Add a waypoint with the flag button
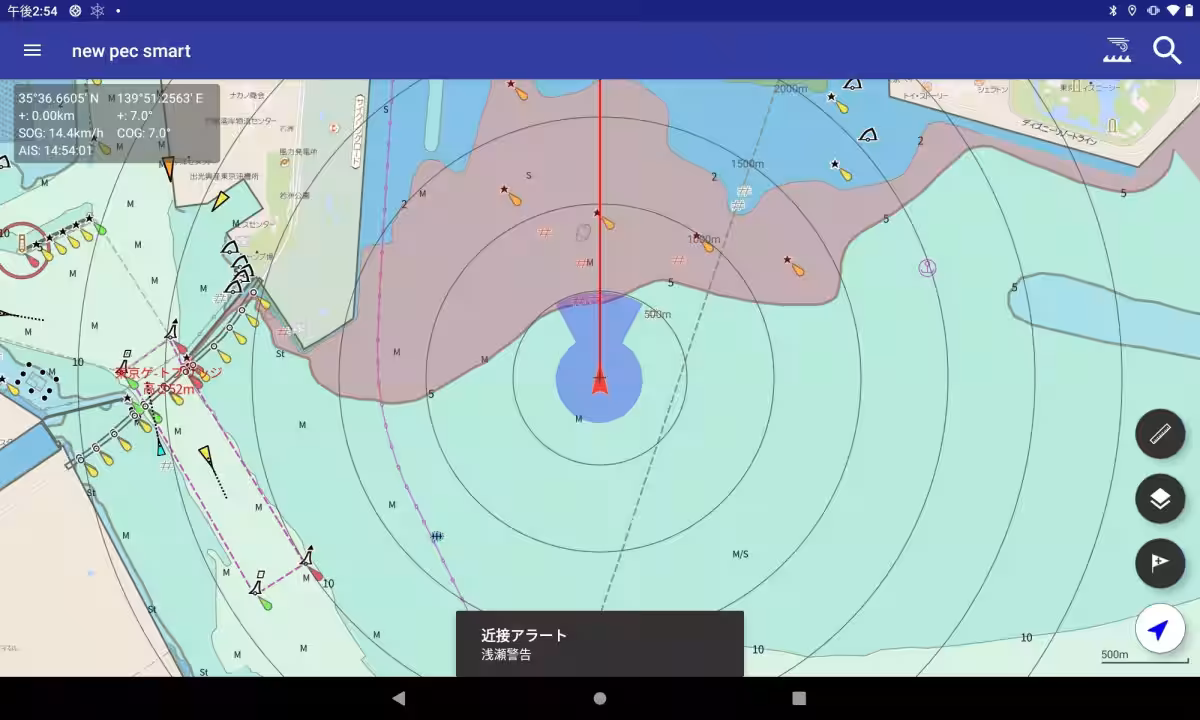 (x=1160, y=563)
